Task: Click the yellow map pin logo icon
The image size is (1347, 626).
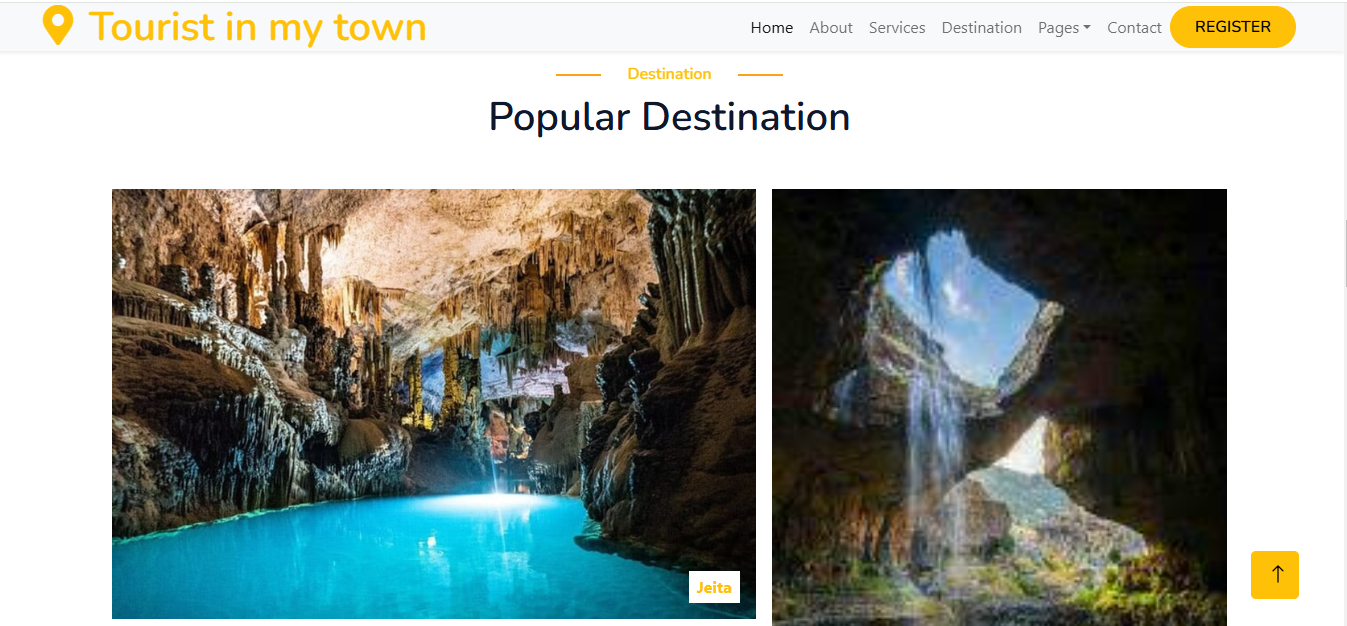Action: (58, 27)
